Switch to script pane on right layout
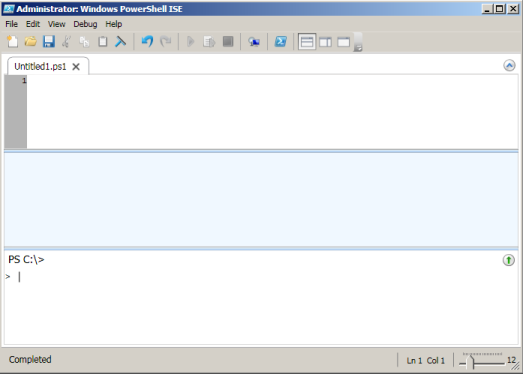 [325, 42]
